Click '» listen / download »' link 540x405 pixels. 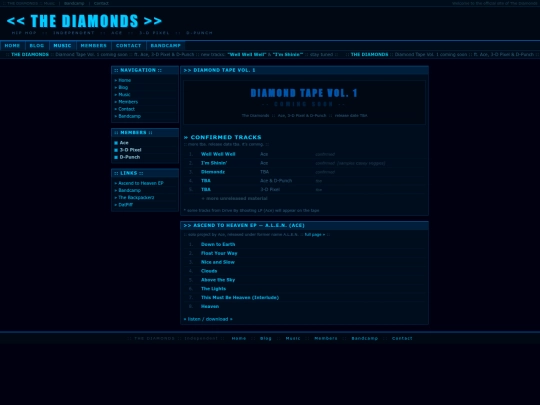(x=208, y=319)
